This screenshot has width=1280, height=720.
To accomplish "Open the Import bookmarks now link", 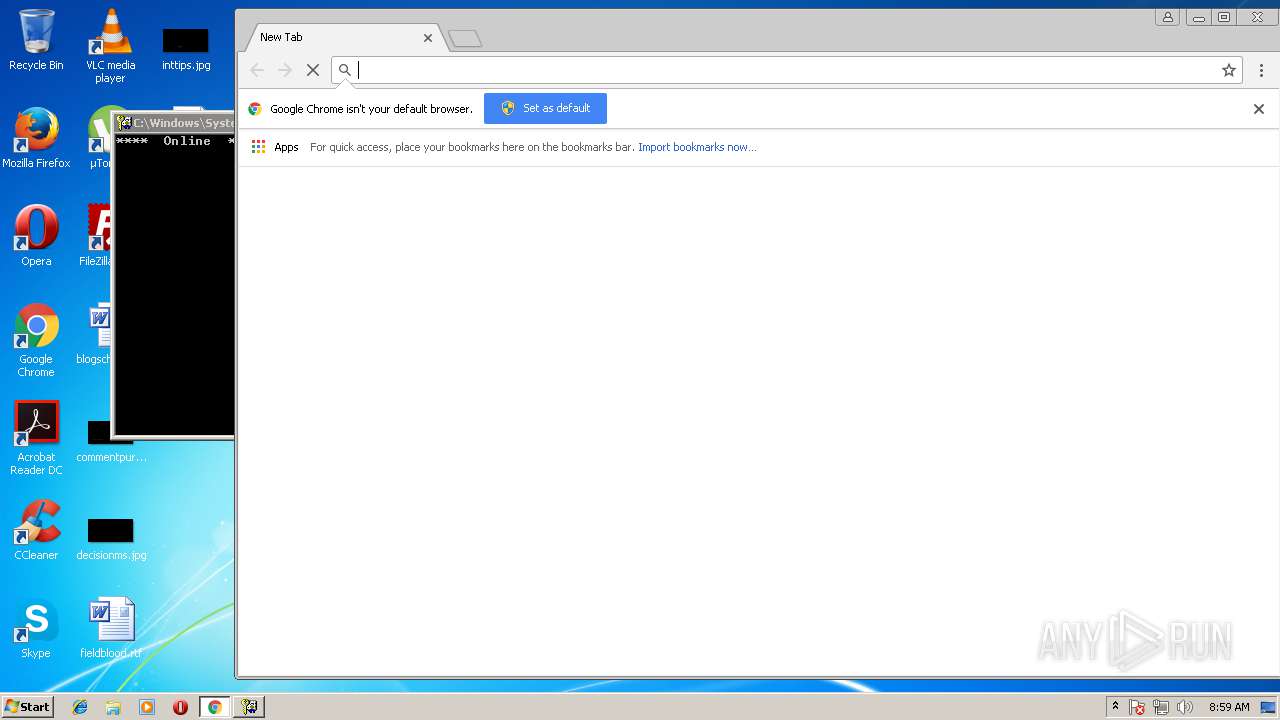I will click(697, 147).
